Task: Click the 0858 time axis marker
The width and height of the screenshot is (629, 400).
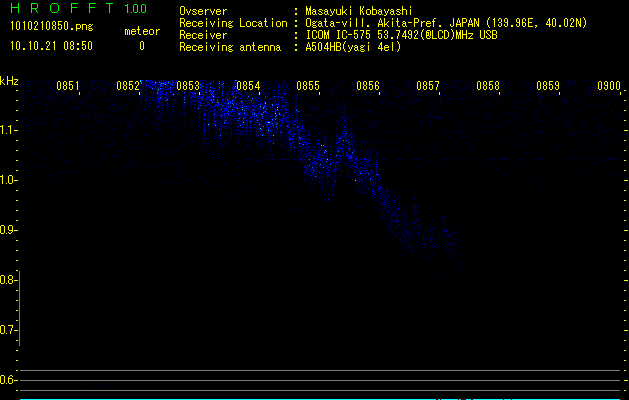Action: [488, 86]
